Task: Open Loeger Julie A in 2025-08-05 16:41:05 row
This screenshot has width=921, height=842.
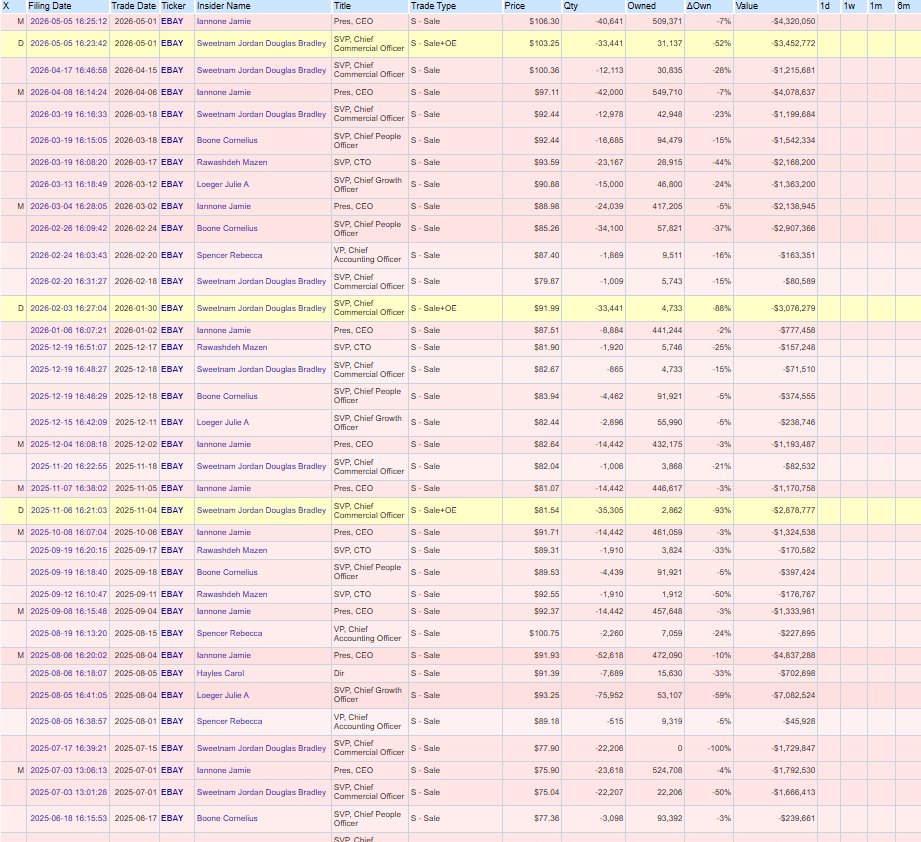Action: pyautogui.click(x=223, y=695)
